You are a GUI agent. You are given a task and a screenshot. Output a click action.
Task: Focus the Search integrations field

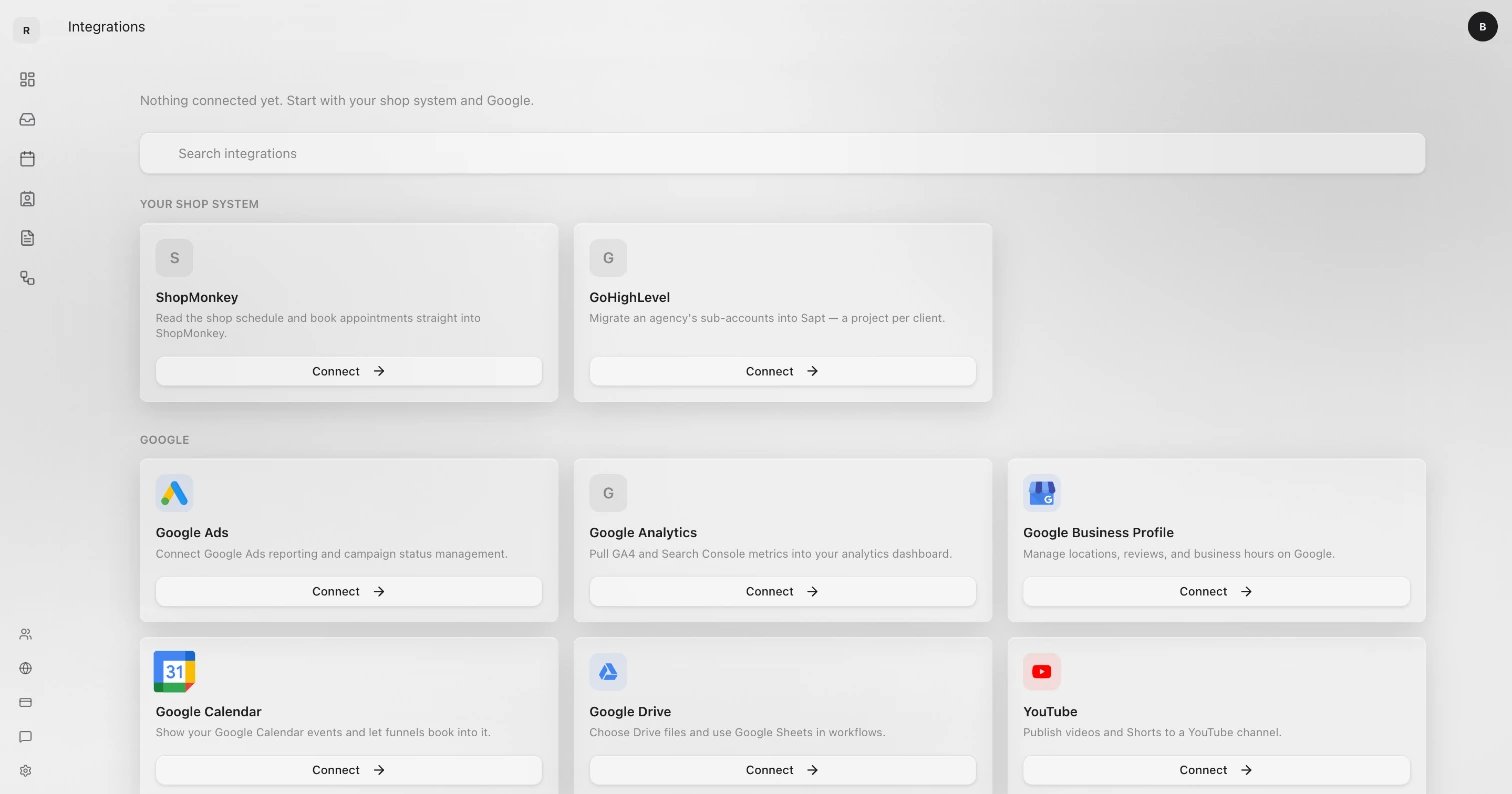click(782, 153)
